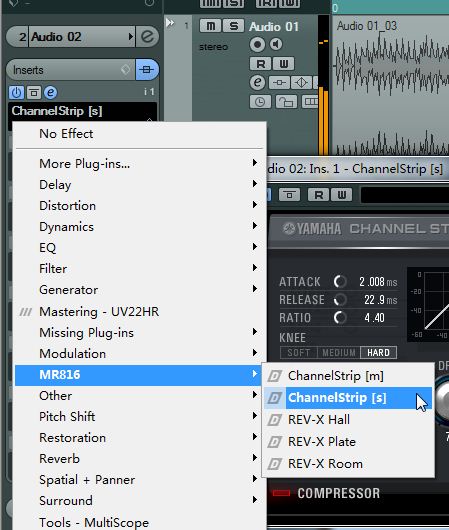Image resolution: width=449 pixels, height=530 pixels.
Task: Open Modulation submenu
Action: point(139,354)
